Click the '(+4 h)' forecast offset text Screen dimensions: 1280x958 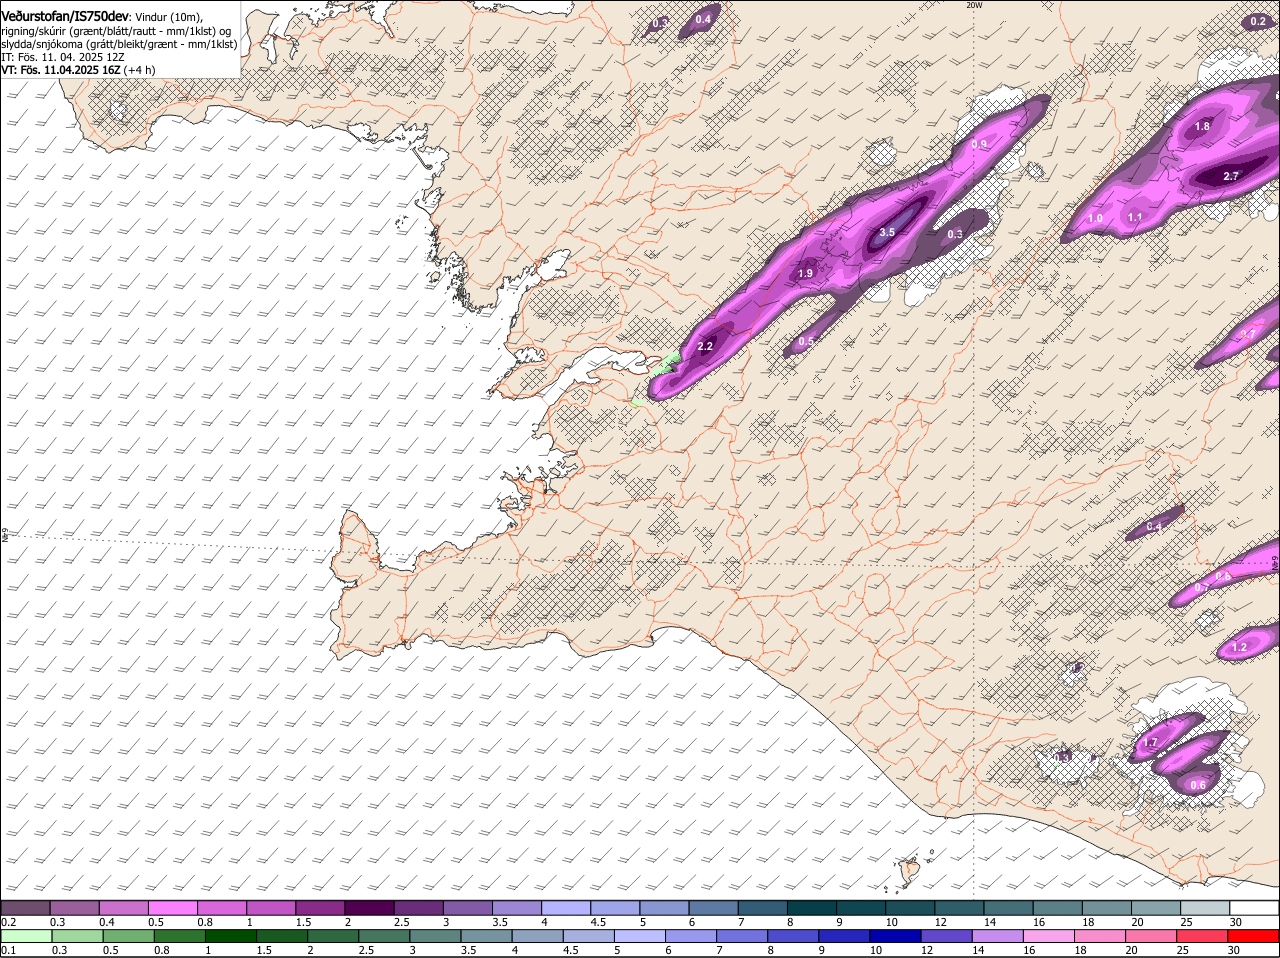(x=139, y=71)
